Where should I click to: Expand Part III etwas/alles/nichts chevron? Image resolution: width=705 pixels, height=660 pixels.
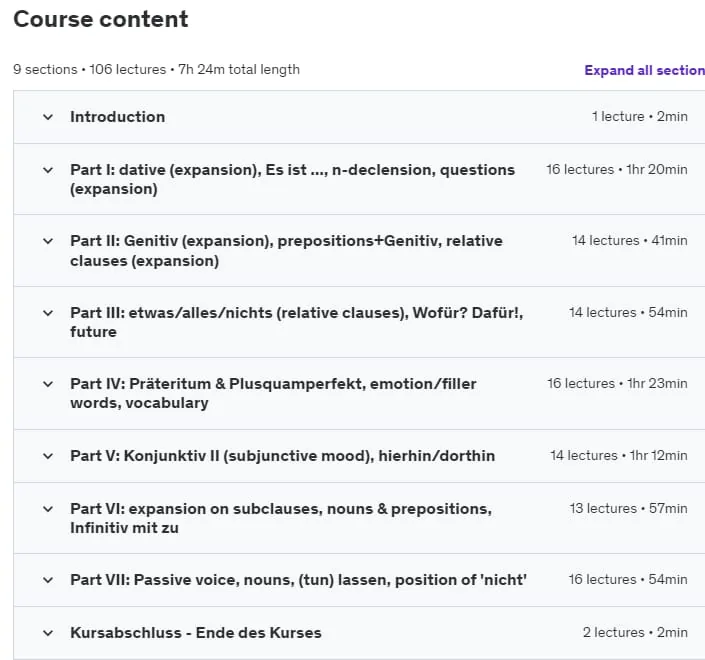48,313
